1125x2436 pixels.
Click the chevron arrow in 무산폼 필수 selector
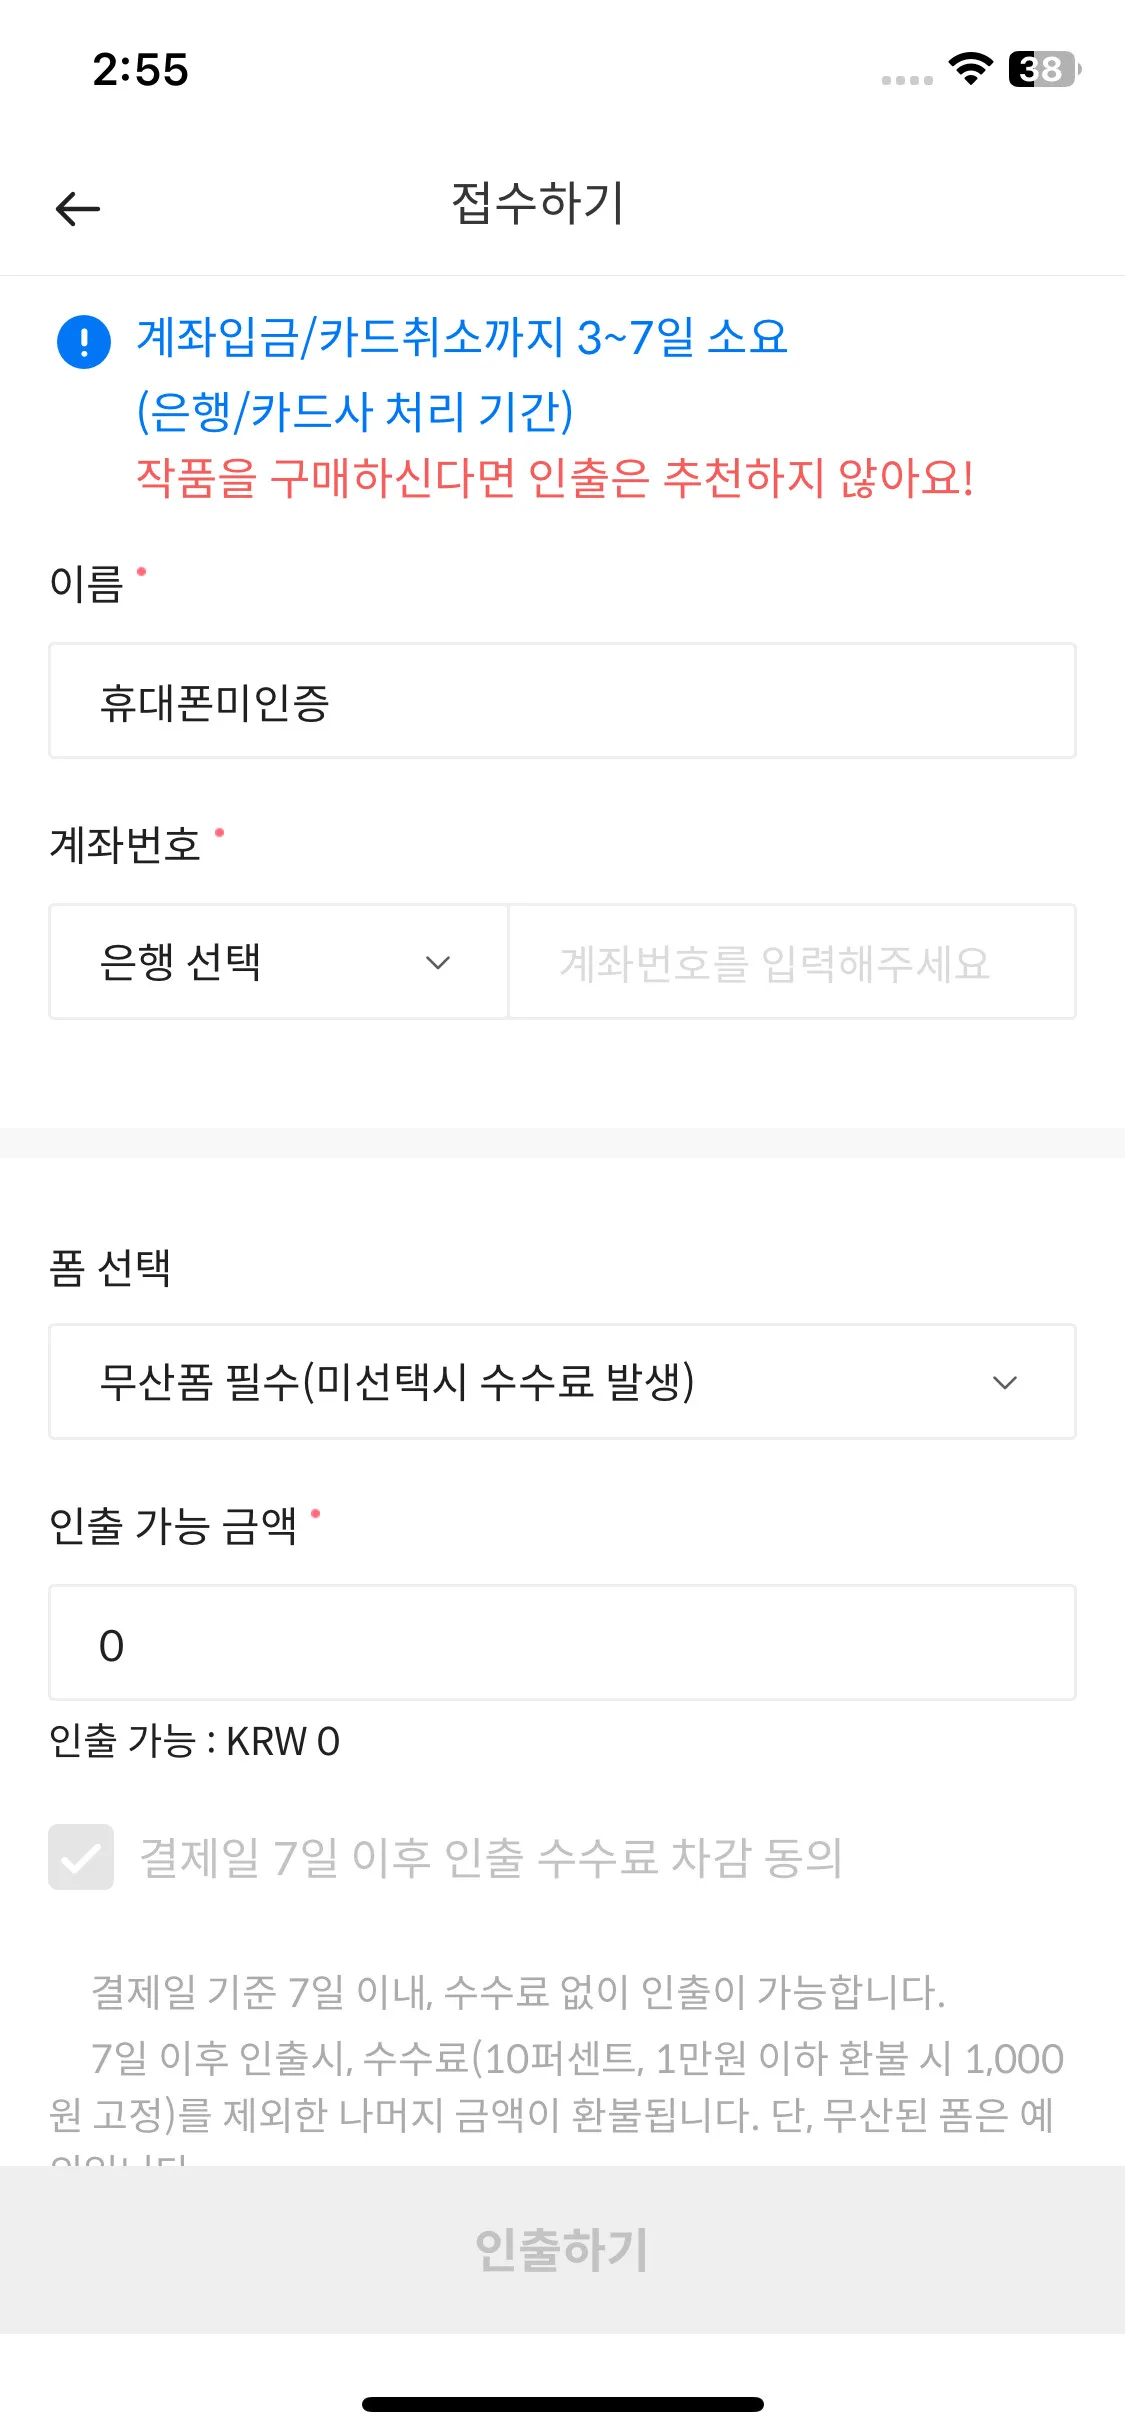(1004, 1383)
